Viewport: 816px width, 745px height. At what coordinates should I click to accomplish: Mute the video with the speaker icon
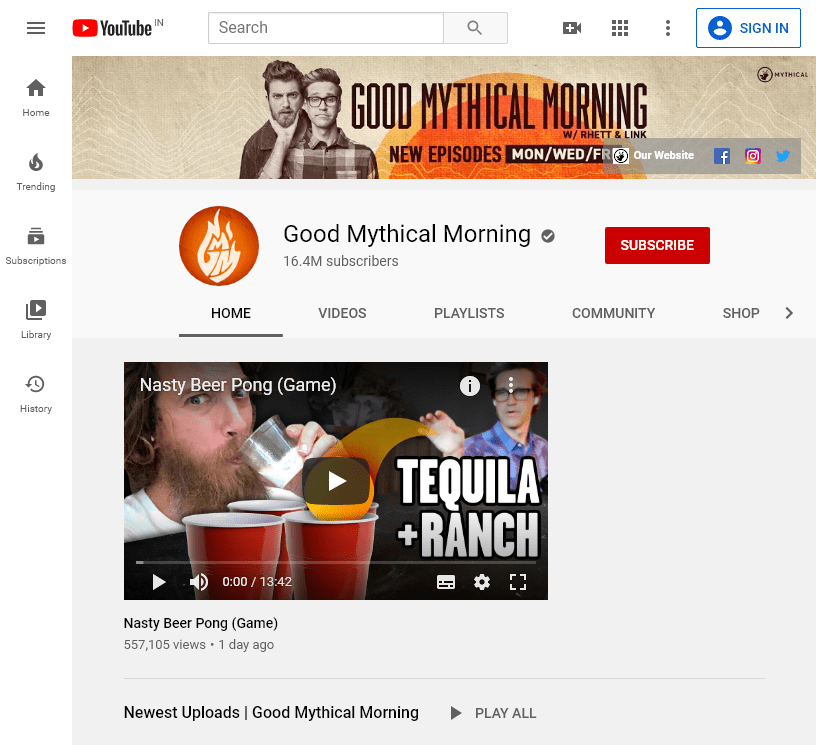[x=199, y=582]
